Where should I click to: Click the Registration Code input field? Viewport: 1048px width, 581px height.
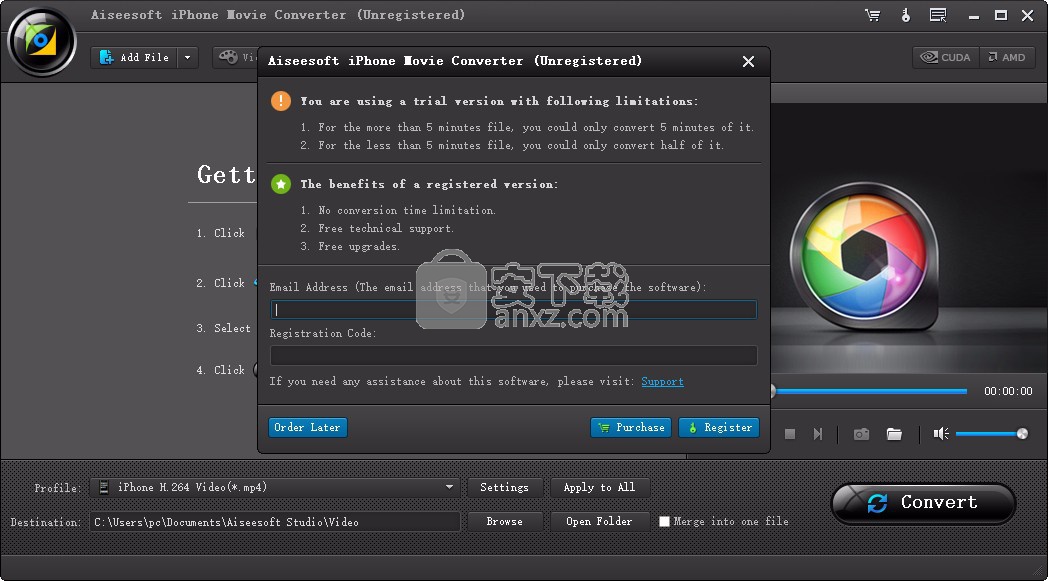(x=513, y=355)
